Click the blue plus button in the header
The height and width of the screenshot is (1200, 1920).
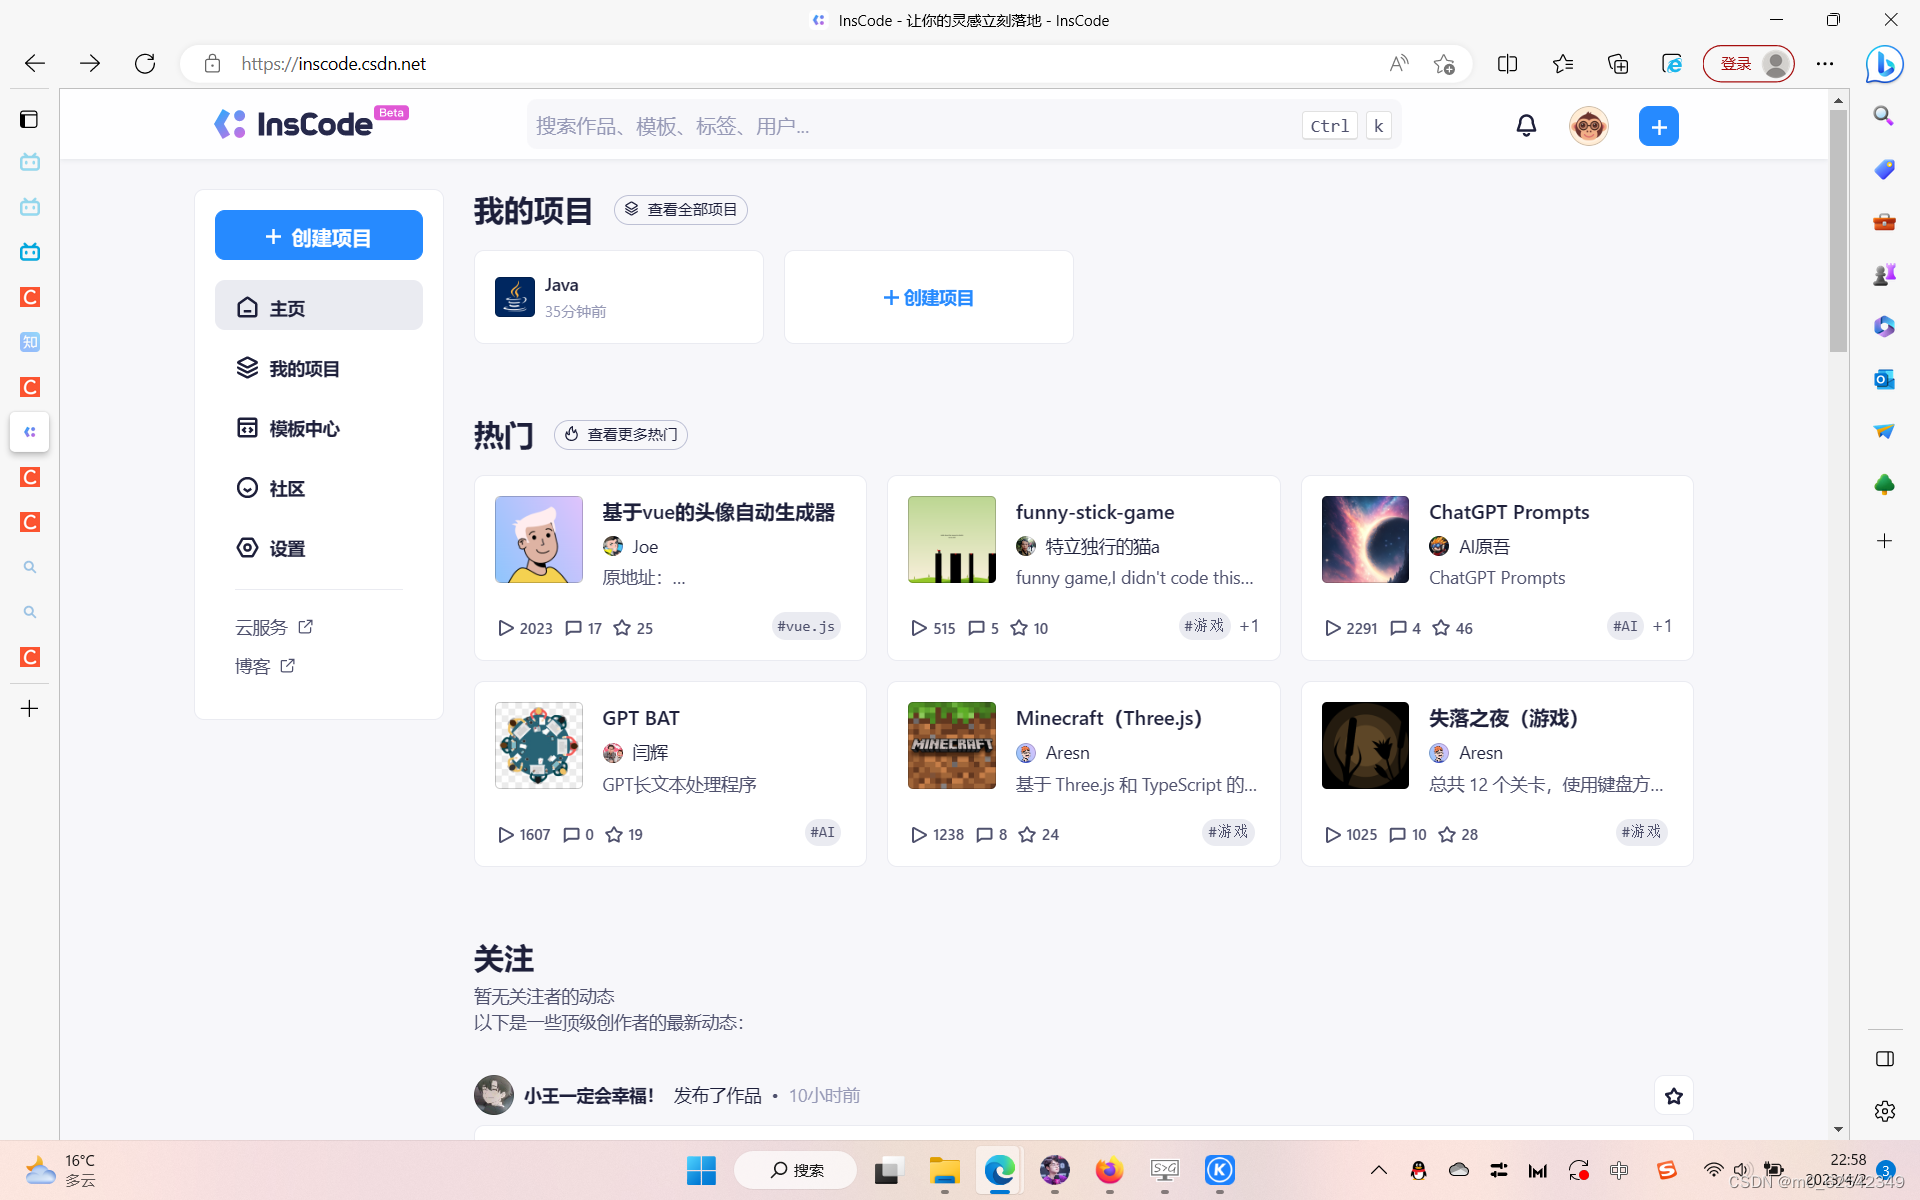(1658, 127)
